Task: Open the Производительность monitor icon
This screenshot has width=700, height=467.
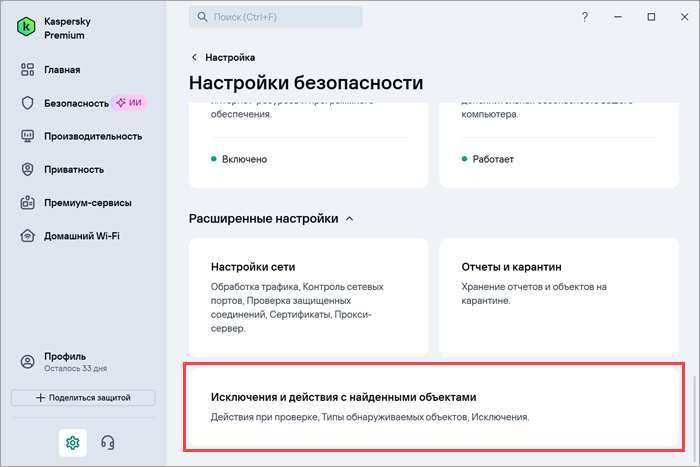Action: pos(27,136)
